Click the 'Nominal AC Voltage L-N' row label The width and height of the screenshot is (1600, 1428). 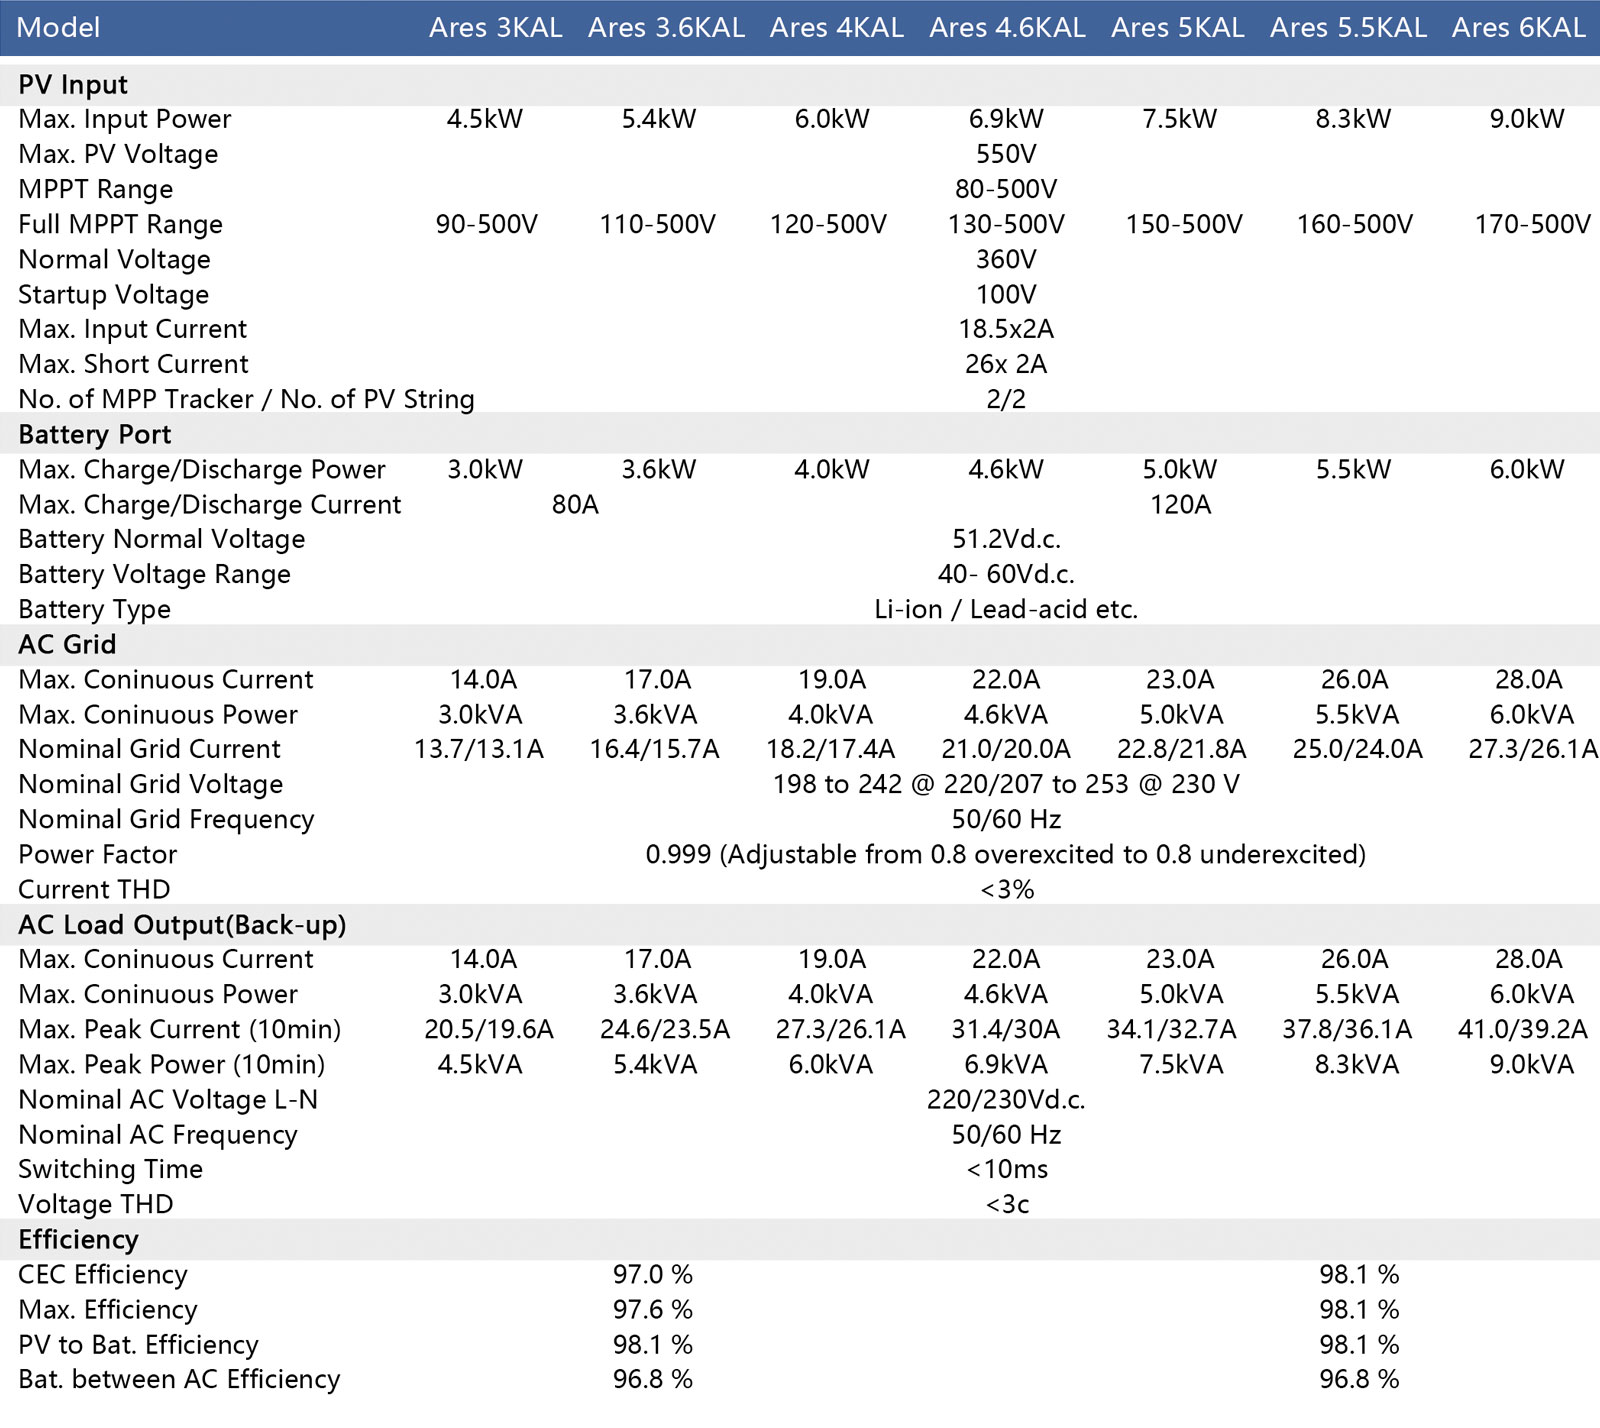pyautogui.click(x=168, y=1100)
